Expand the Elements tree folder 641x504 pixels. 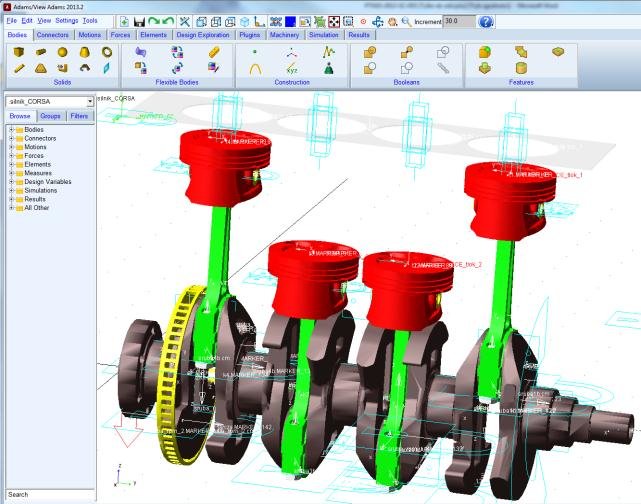click(12, 164)
